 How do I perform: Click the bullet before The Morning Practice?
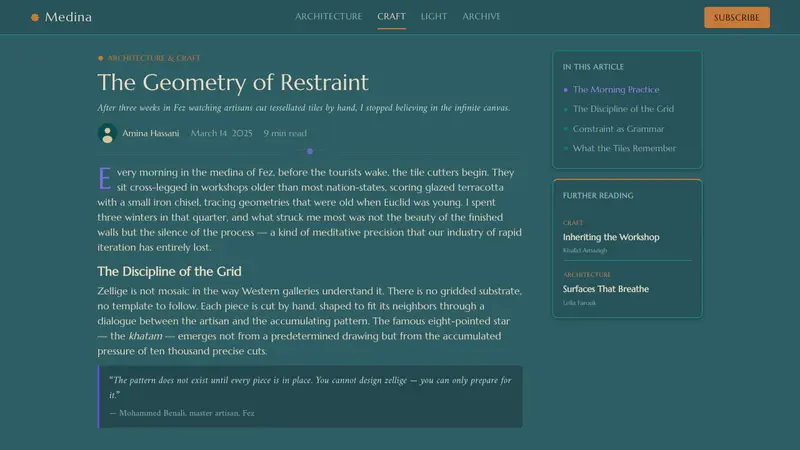tap(565, 90)
